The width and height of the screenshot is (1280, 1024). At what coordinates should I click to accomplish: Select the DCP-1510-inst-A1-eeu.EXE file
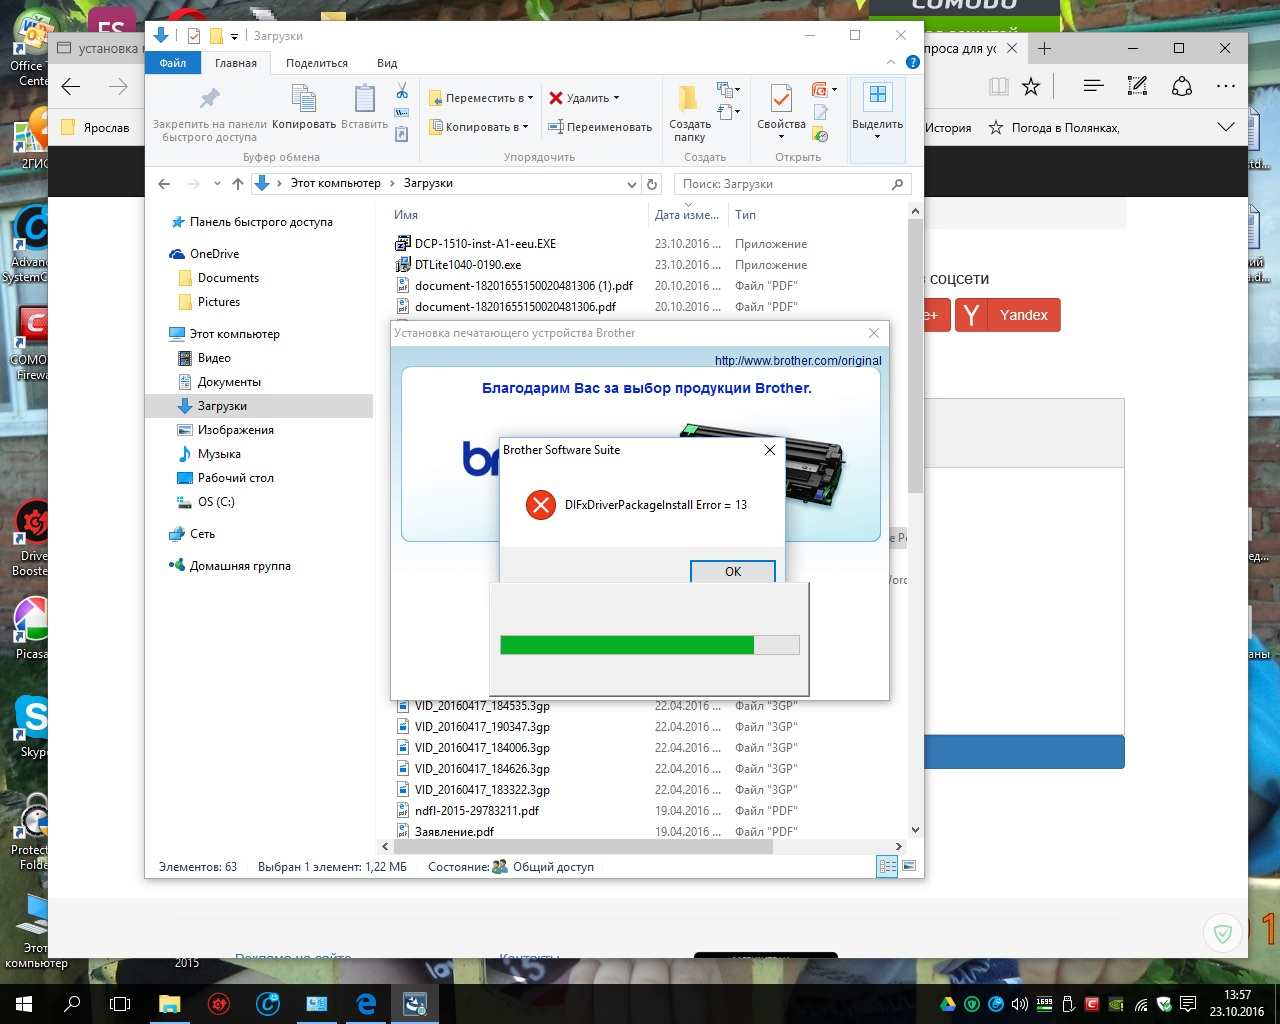pos(485,244)
